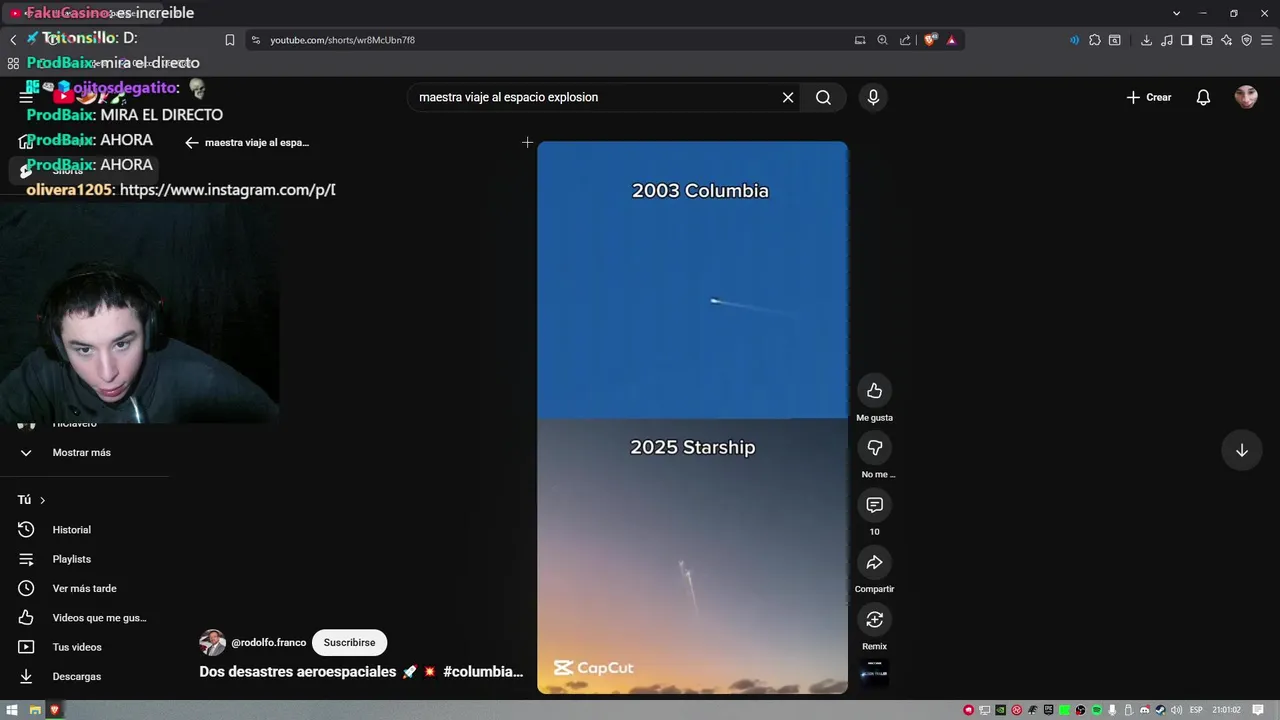Open Brave Shields lion icon
Image resolution: width=1280 pixels, height=720 pixels.
pyautogui.click(x=930, y=40)
